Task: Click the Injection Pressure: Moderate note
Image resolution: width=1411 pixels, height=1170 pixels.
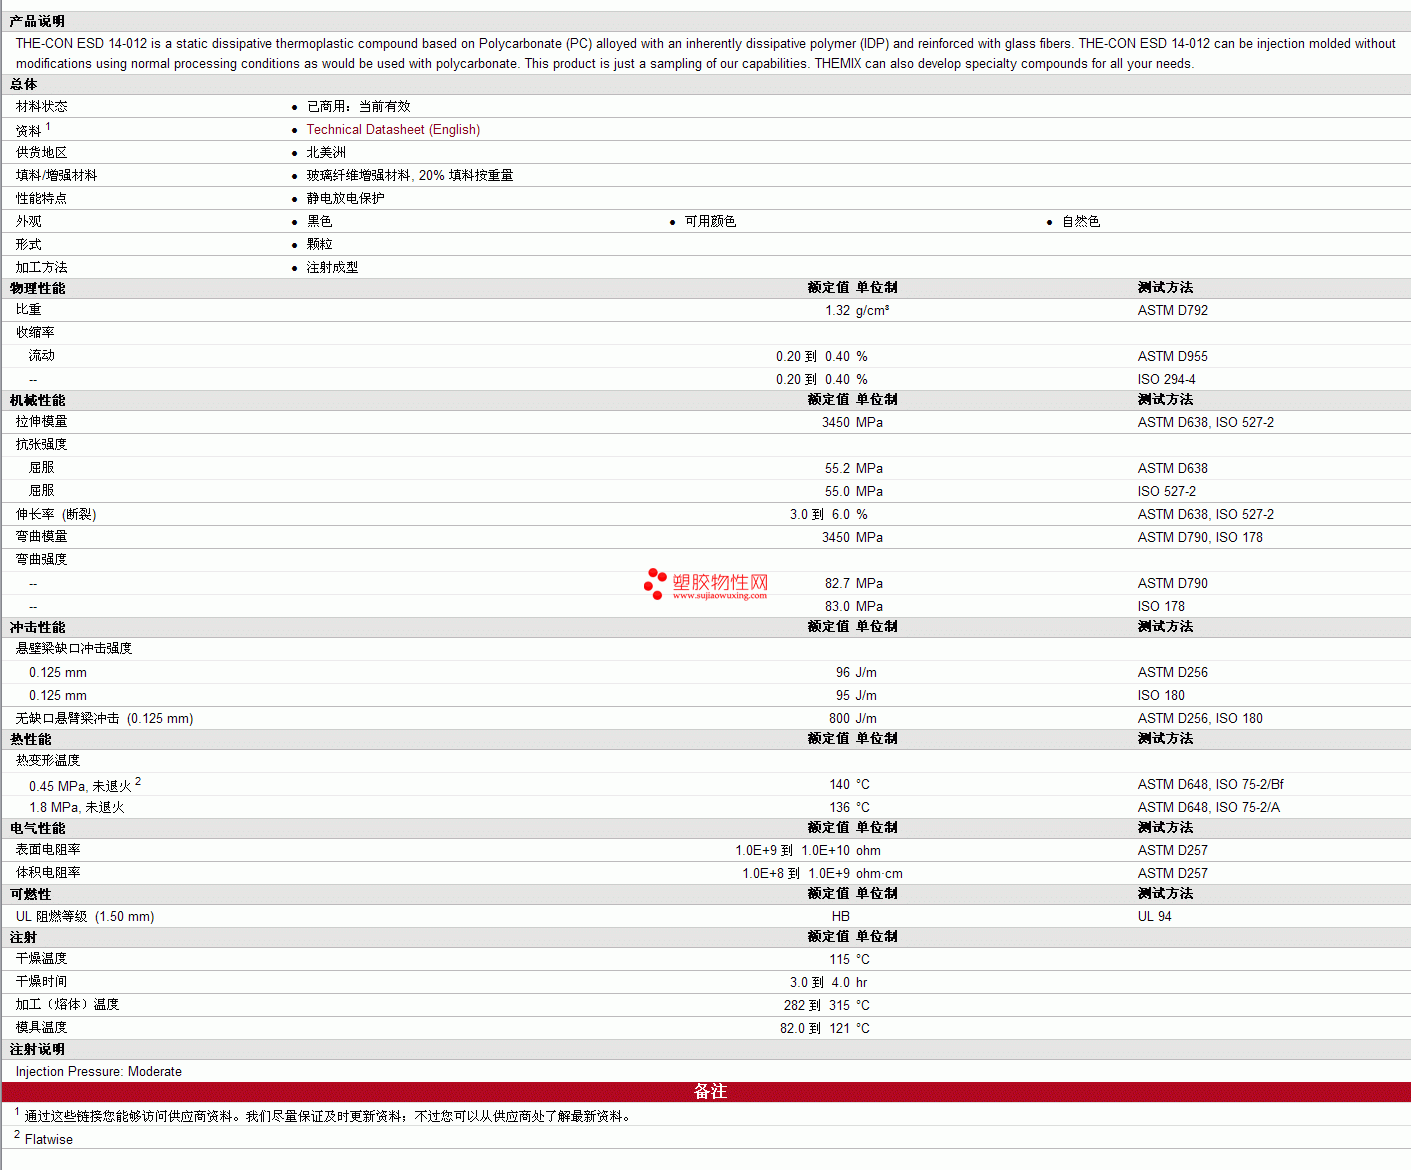Action: click(99, 1072)
